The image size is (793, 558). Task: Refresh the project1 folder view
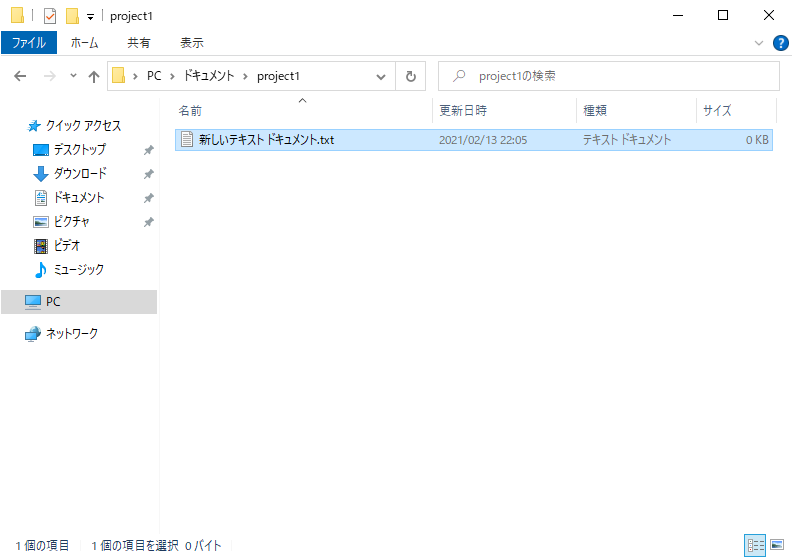411,76
